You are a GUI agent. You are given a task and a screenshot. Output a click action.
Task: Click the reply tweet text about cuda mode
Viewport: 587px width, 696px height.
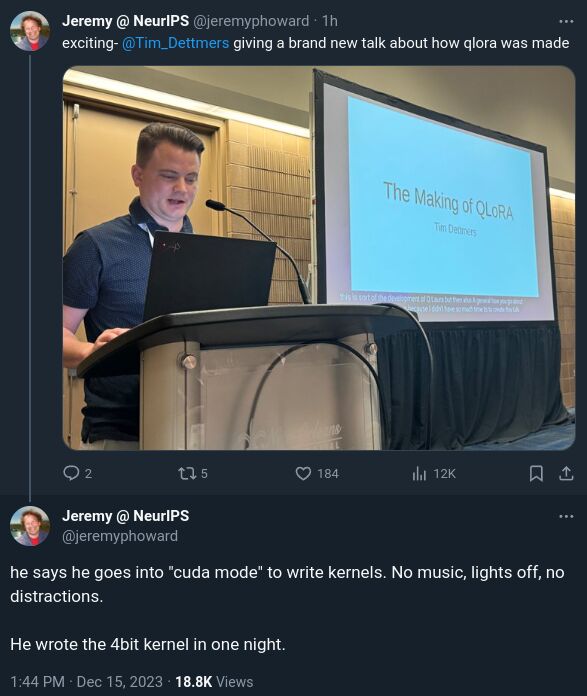pos(287,608)
